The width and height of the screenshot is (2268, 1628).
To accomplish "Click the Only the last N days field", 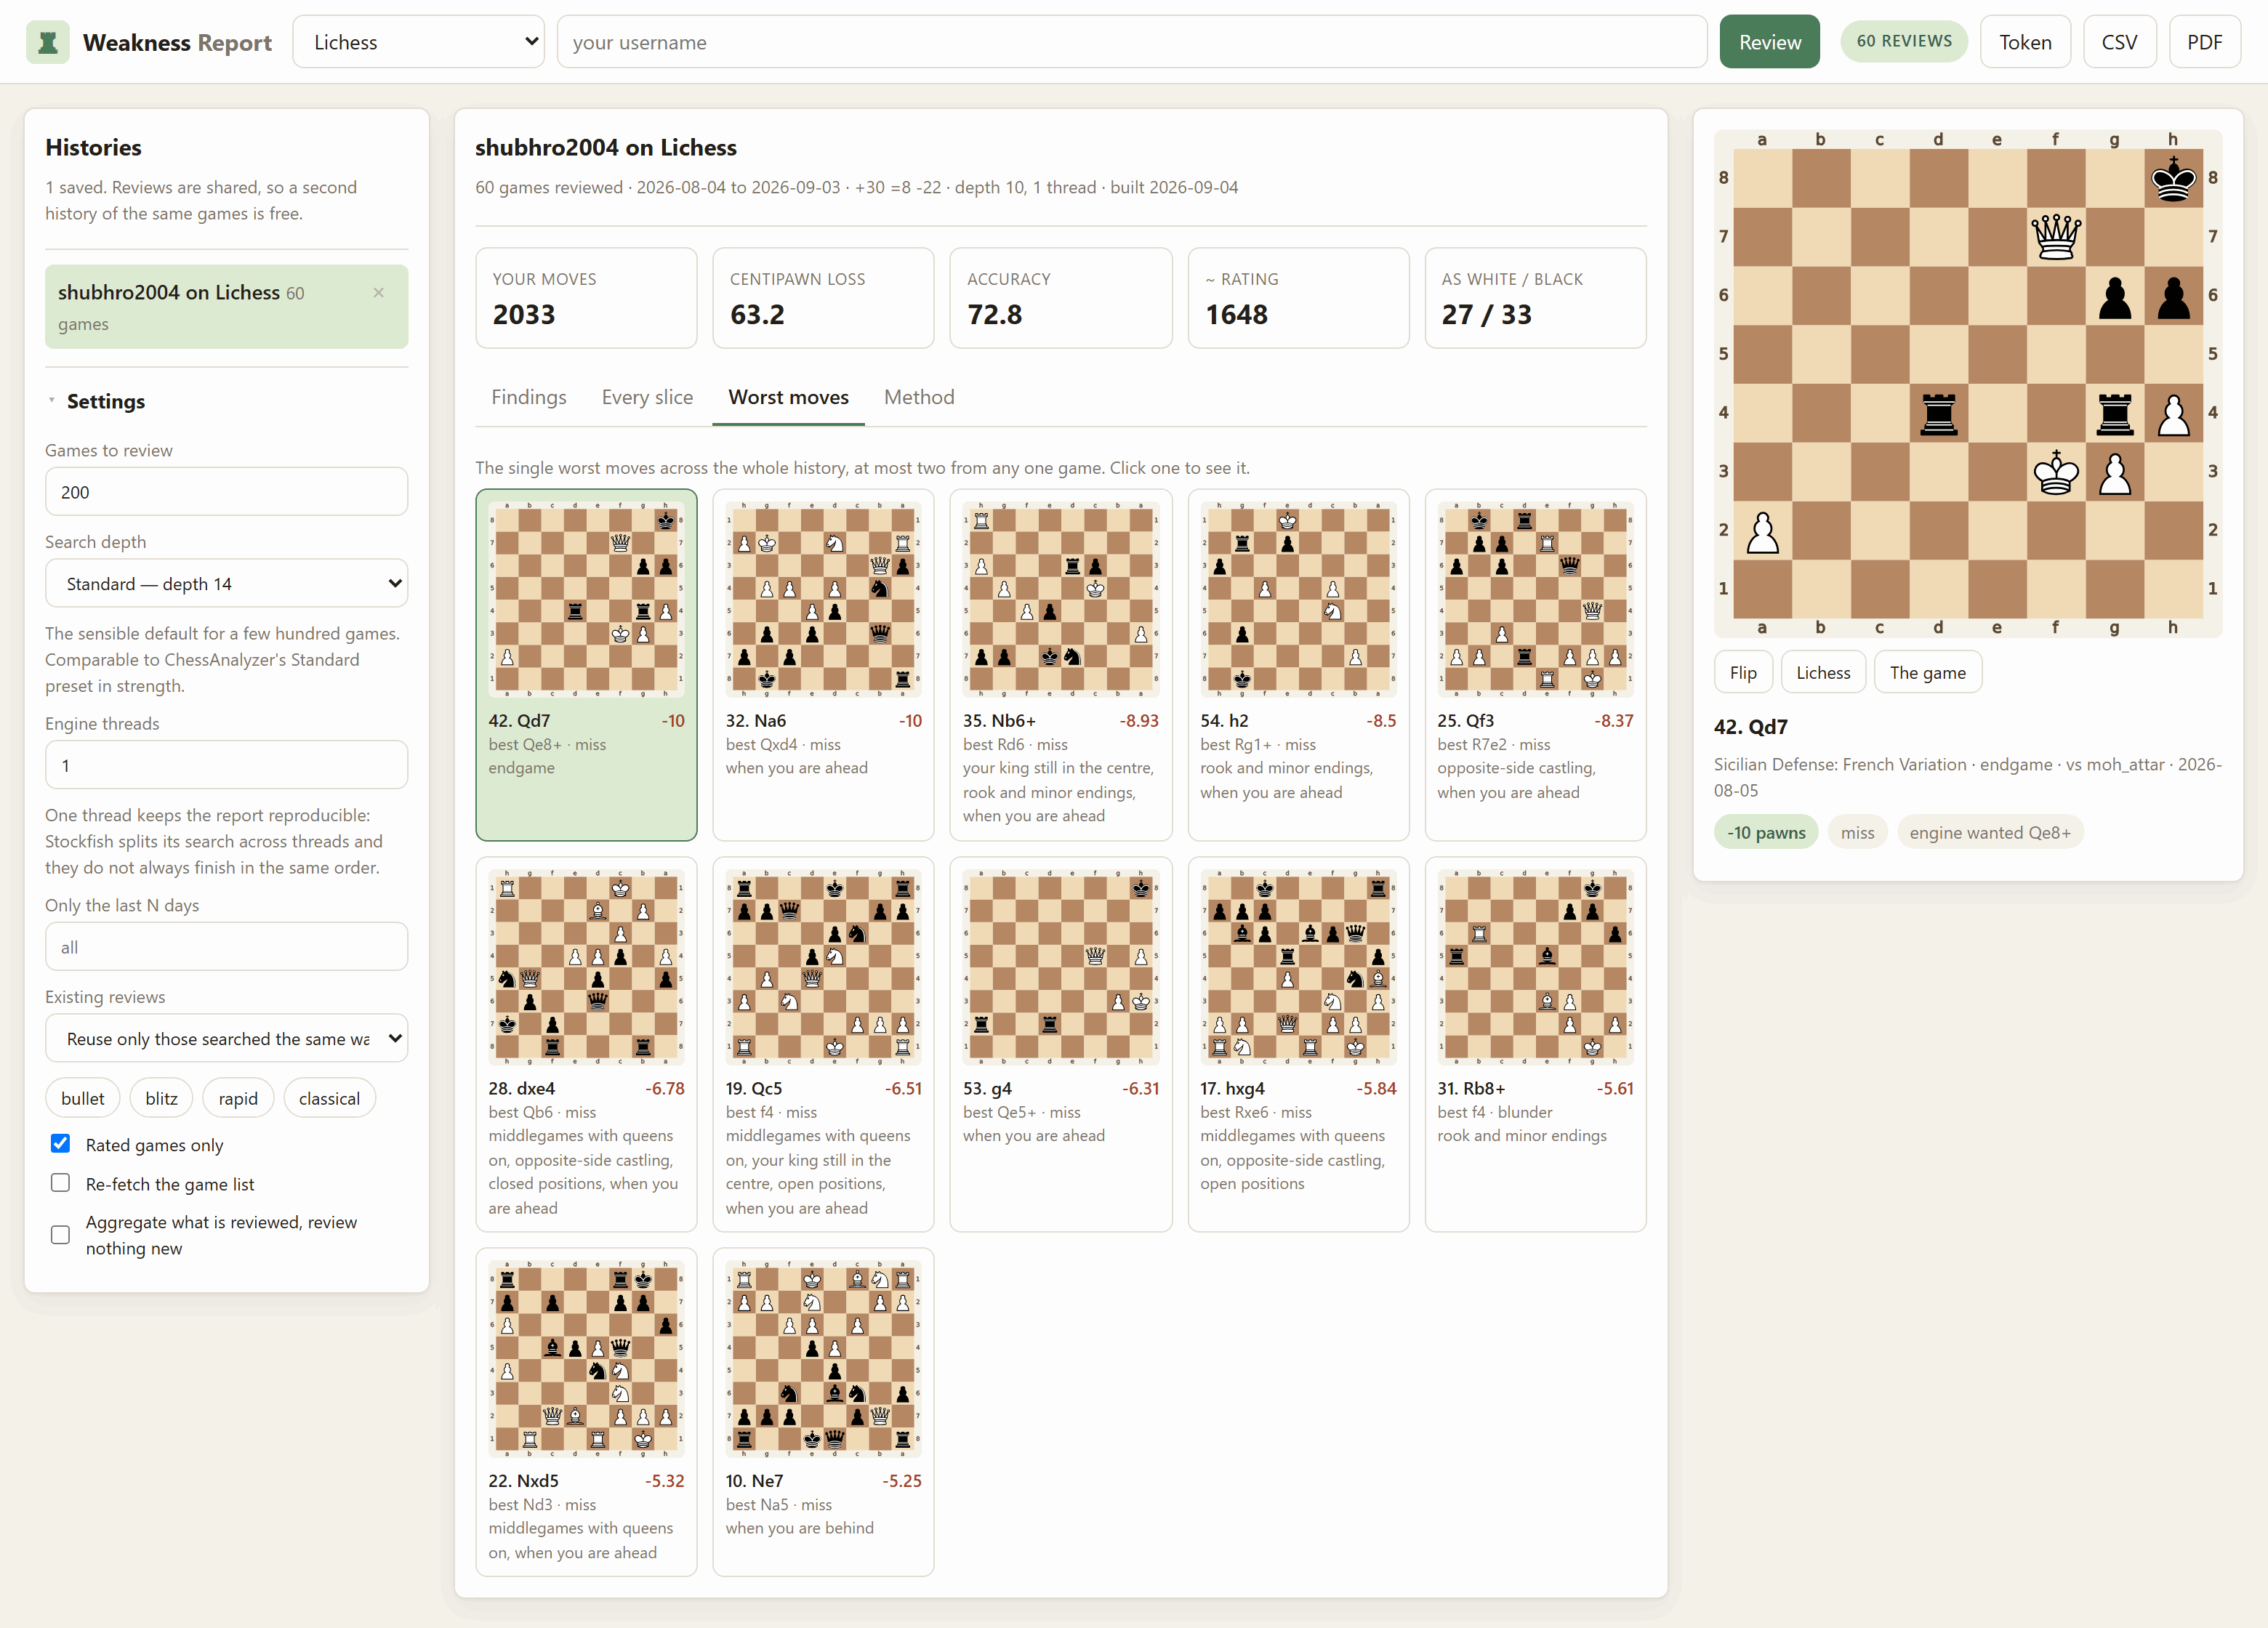I will (x=226, y=947).
